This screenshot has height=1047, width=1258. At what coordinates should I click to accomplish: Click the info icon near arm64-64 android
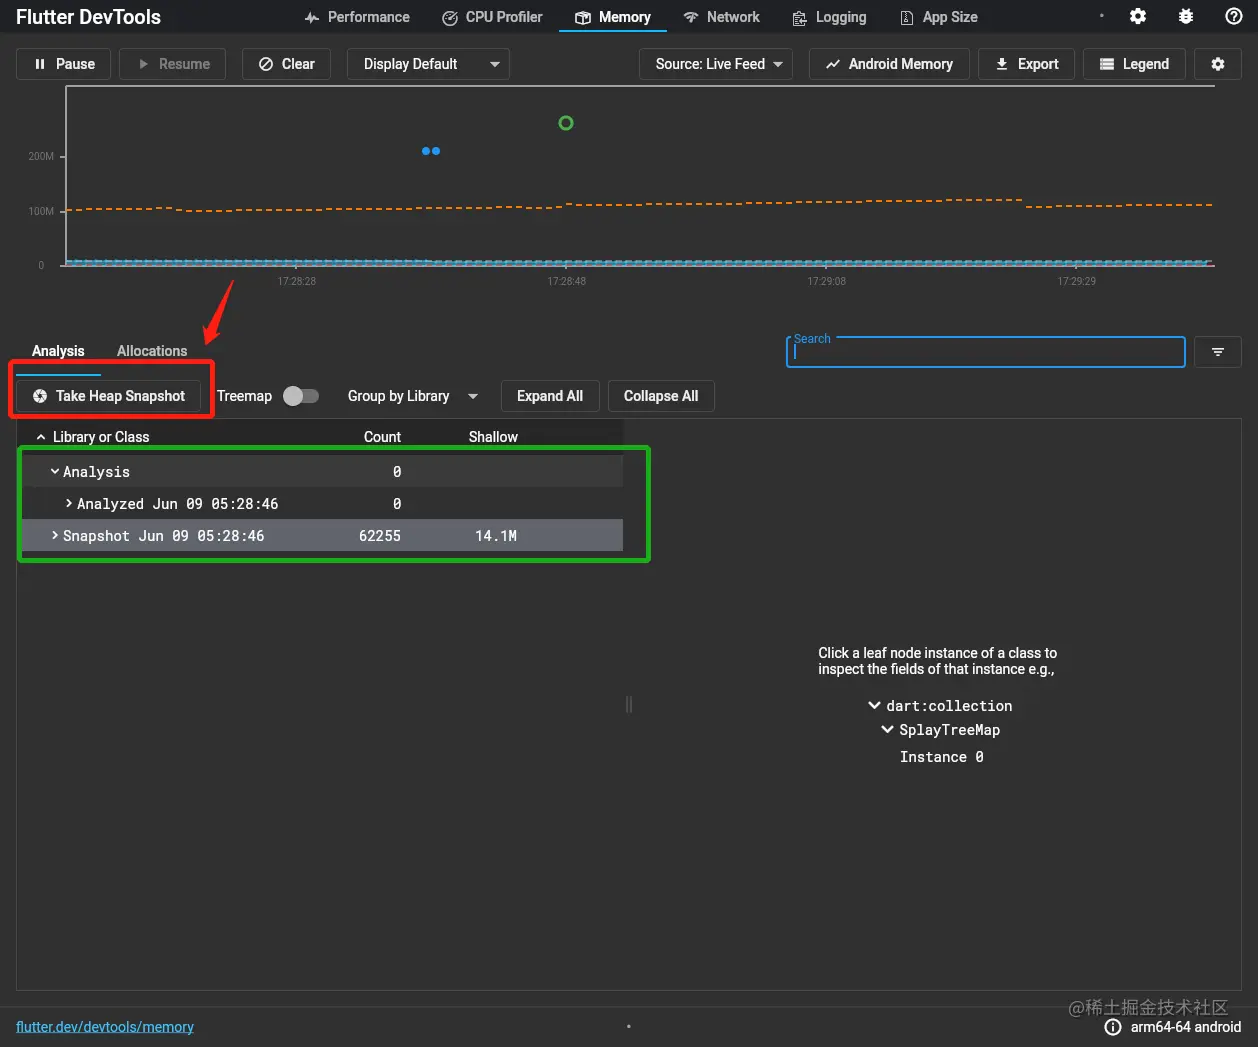[1113, 1027]
